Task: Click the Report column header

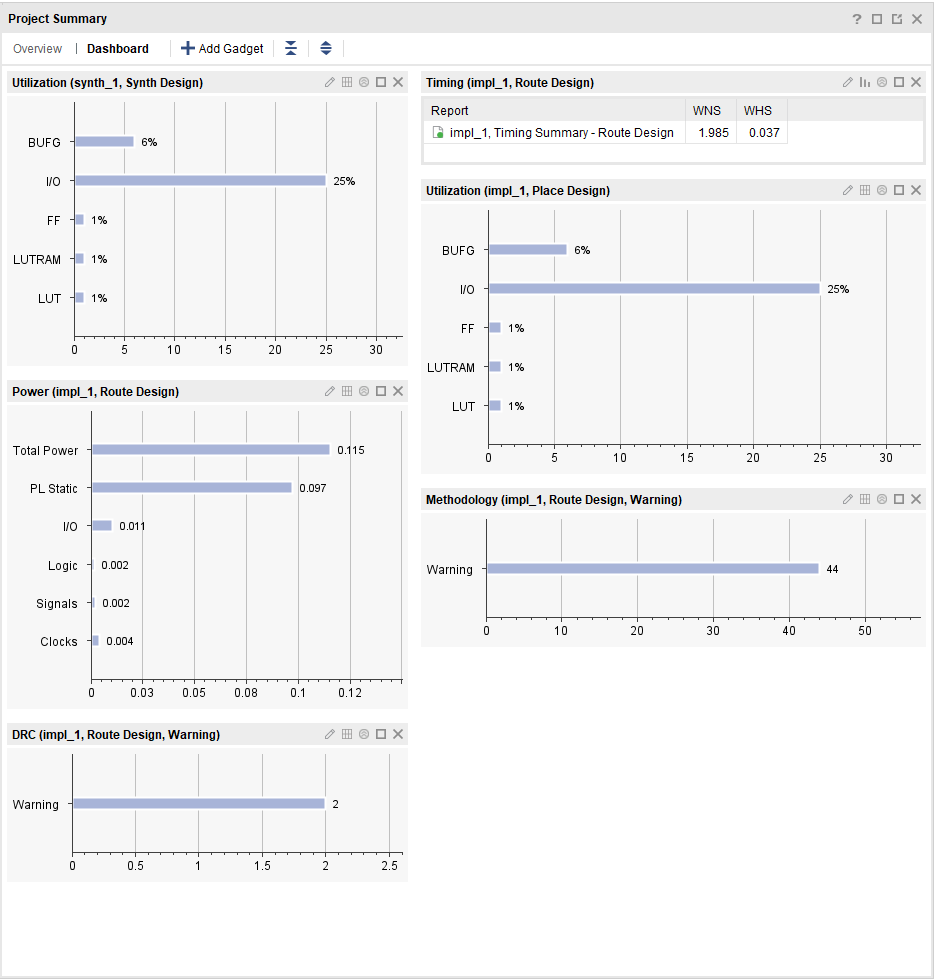Action: 554,111
